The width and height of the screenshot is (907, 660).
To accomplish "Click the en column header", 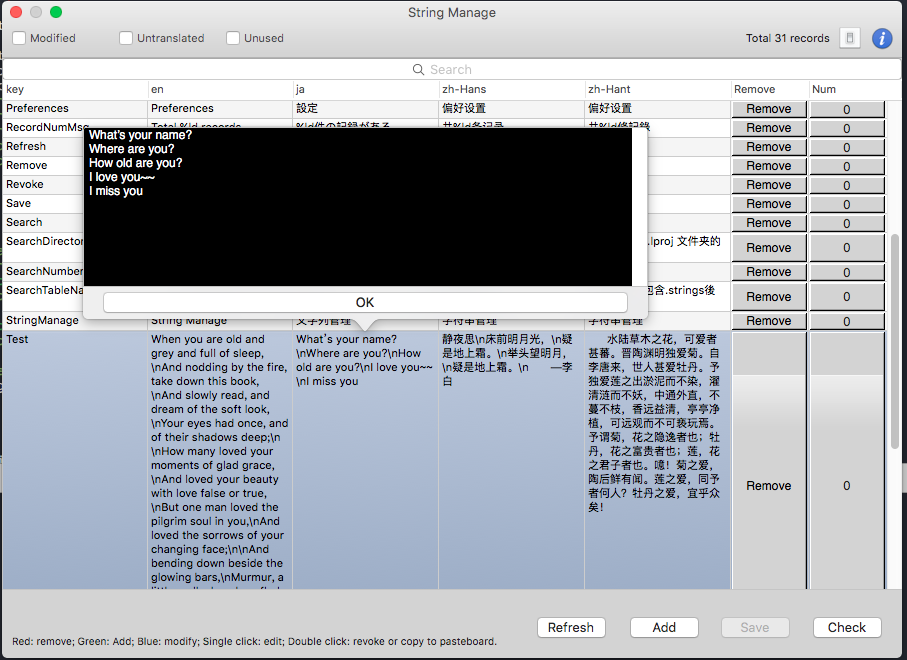I will (220, 90).
